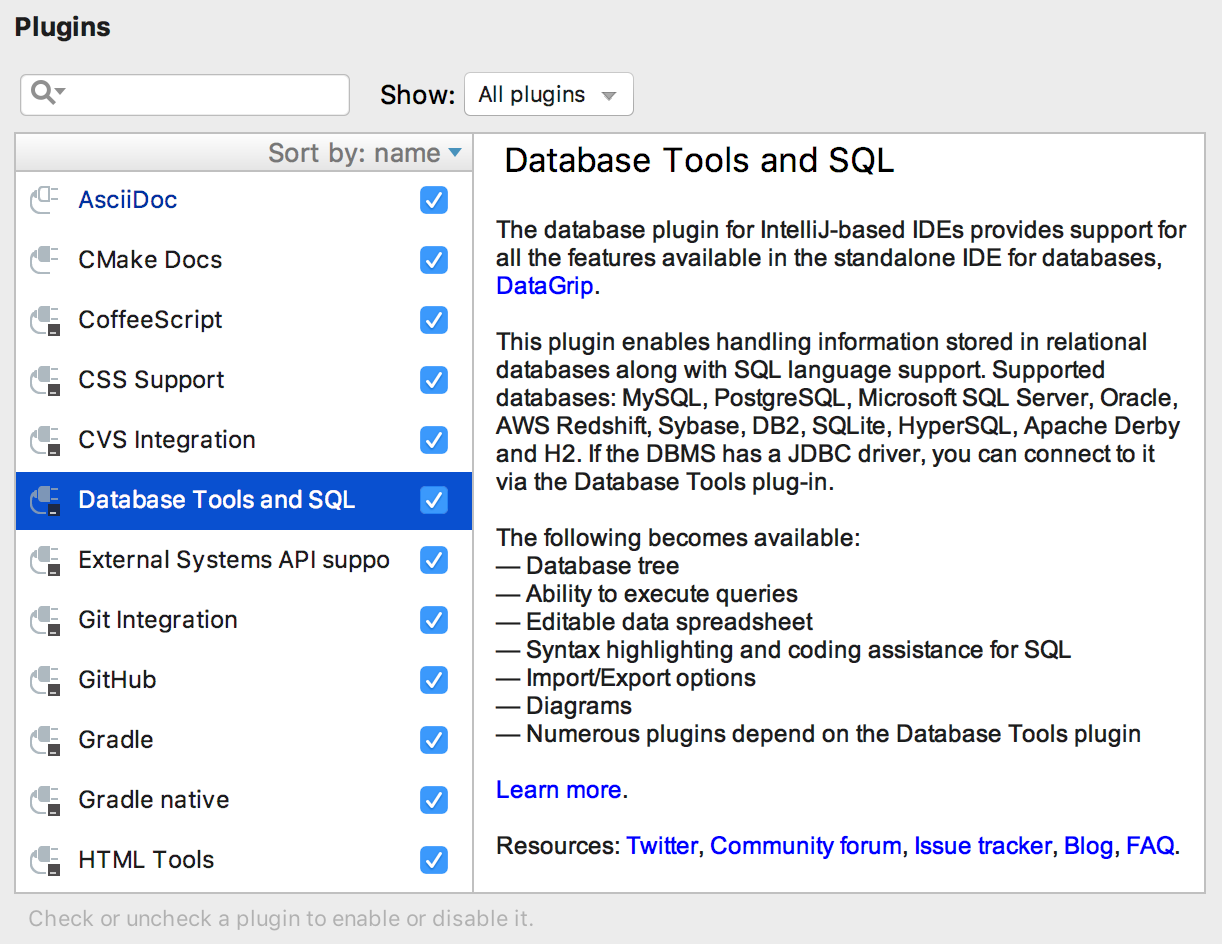
Task: Click the CSS Support plugin icon
Action: (x=45, y=380)
